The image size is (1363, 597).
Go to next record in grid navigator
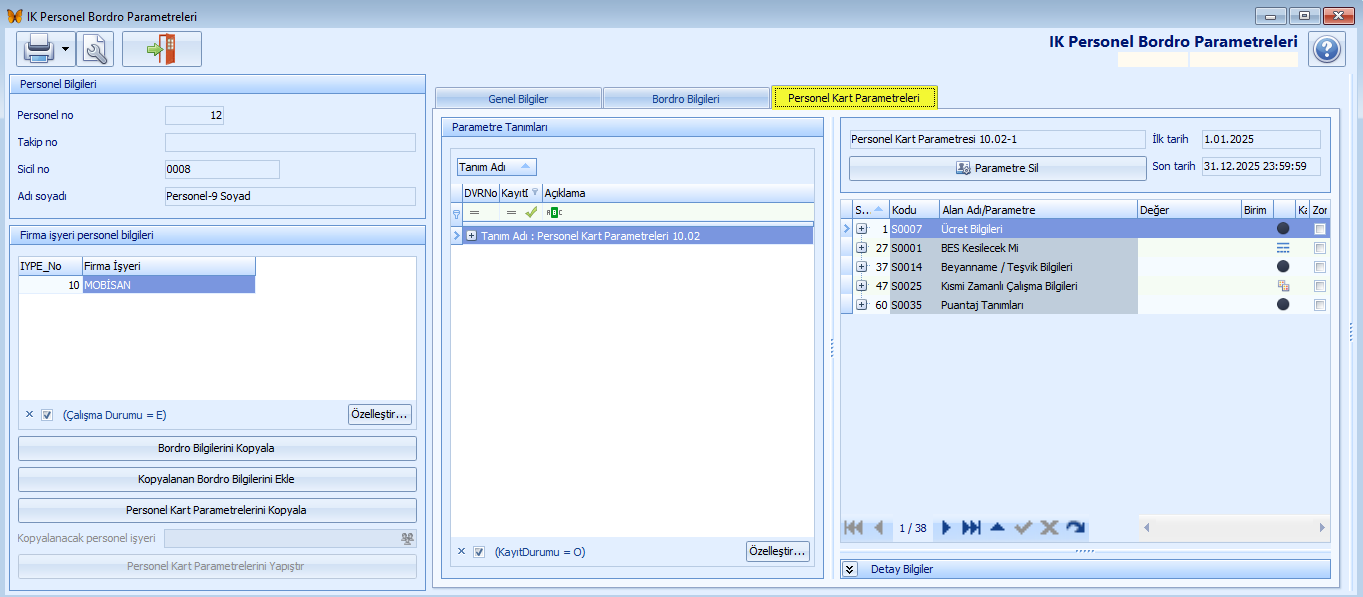point(946,528)
